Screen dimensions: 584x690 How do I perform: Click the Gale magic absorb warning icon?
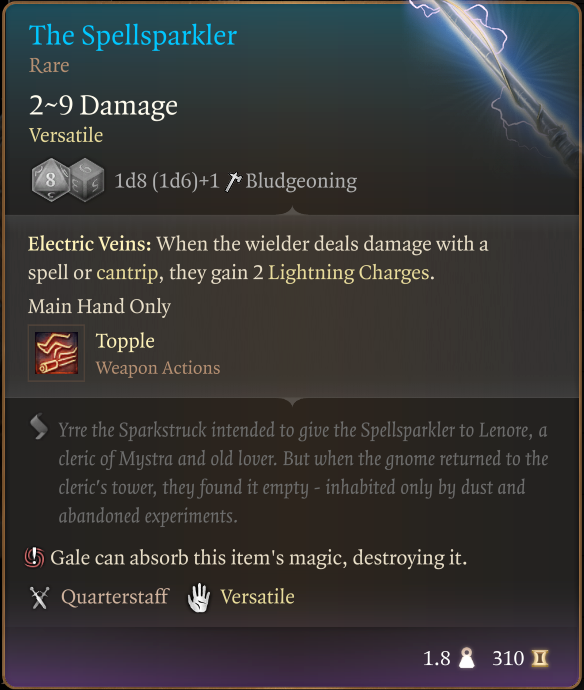pos(34,558)
